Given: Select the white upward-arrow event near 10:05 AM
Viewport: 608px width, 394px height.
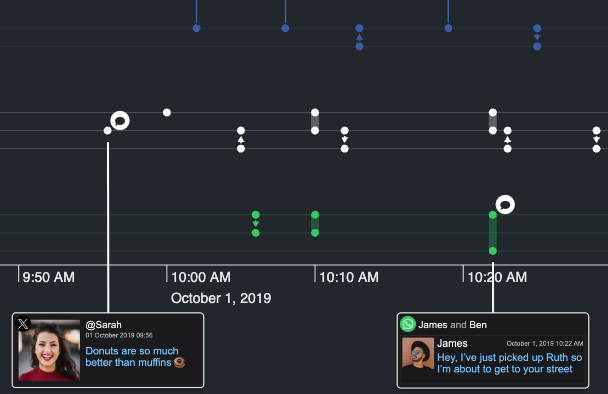Looking at the screenshot, I should coord(241,140).
